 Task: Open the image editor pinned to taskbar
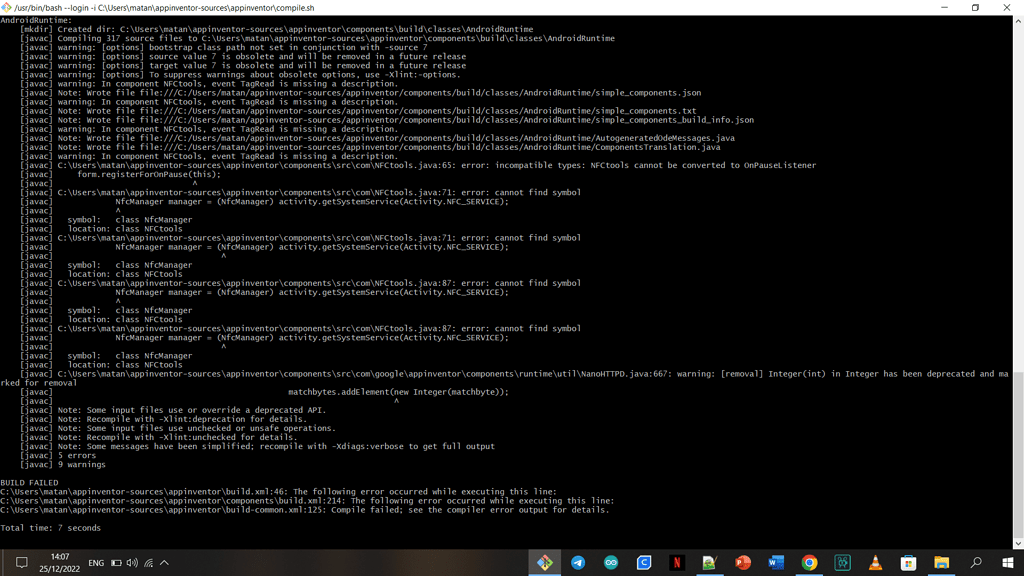pos(710,561)
